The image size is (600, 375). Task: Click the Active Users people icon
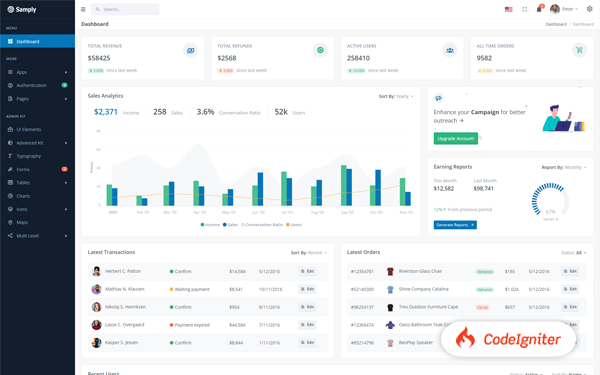coord(450,50)
